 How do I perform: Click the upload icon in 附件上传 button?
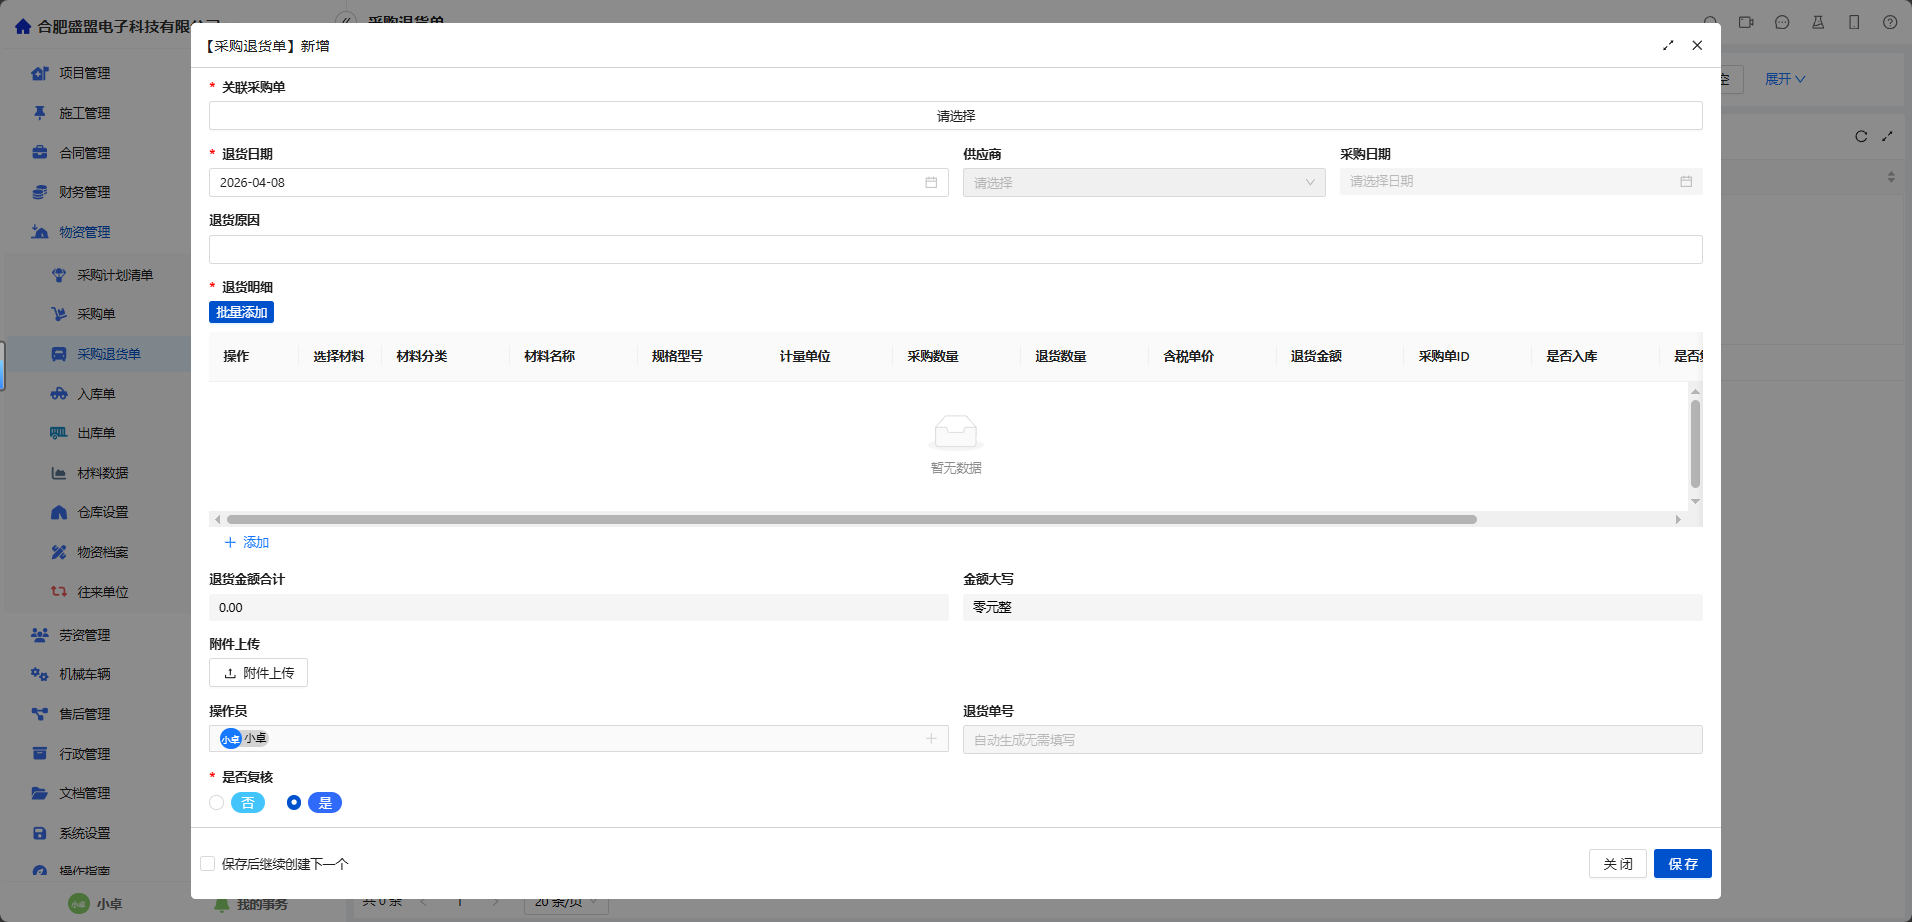pyautogui.click(x=230, y=674)
